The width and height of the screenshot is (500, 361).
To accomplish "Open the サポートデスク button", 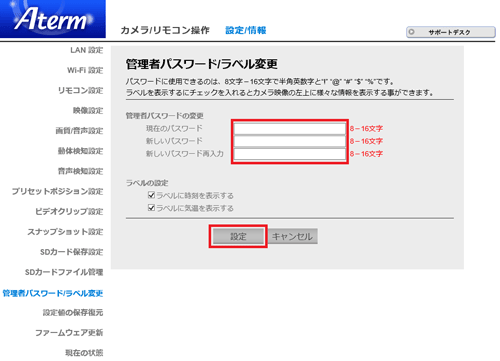I will 451,32.
